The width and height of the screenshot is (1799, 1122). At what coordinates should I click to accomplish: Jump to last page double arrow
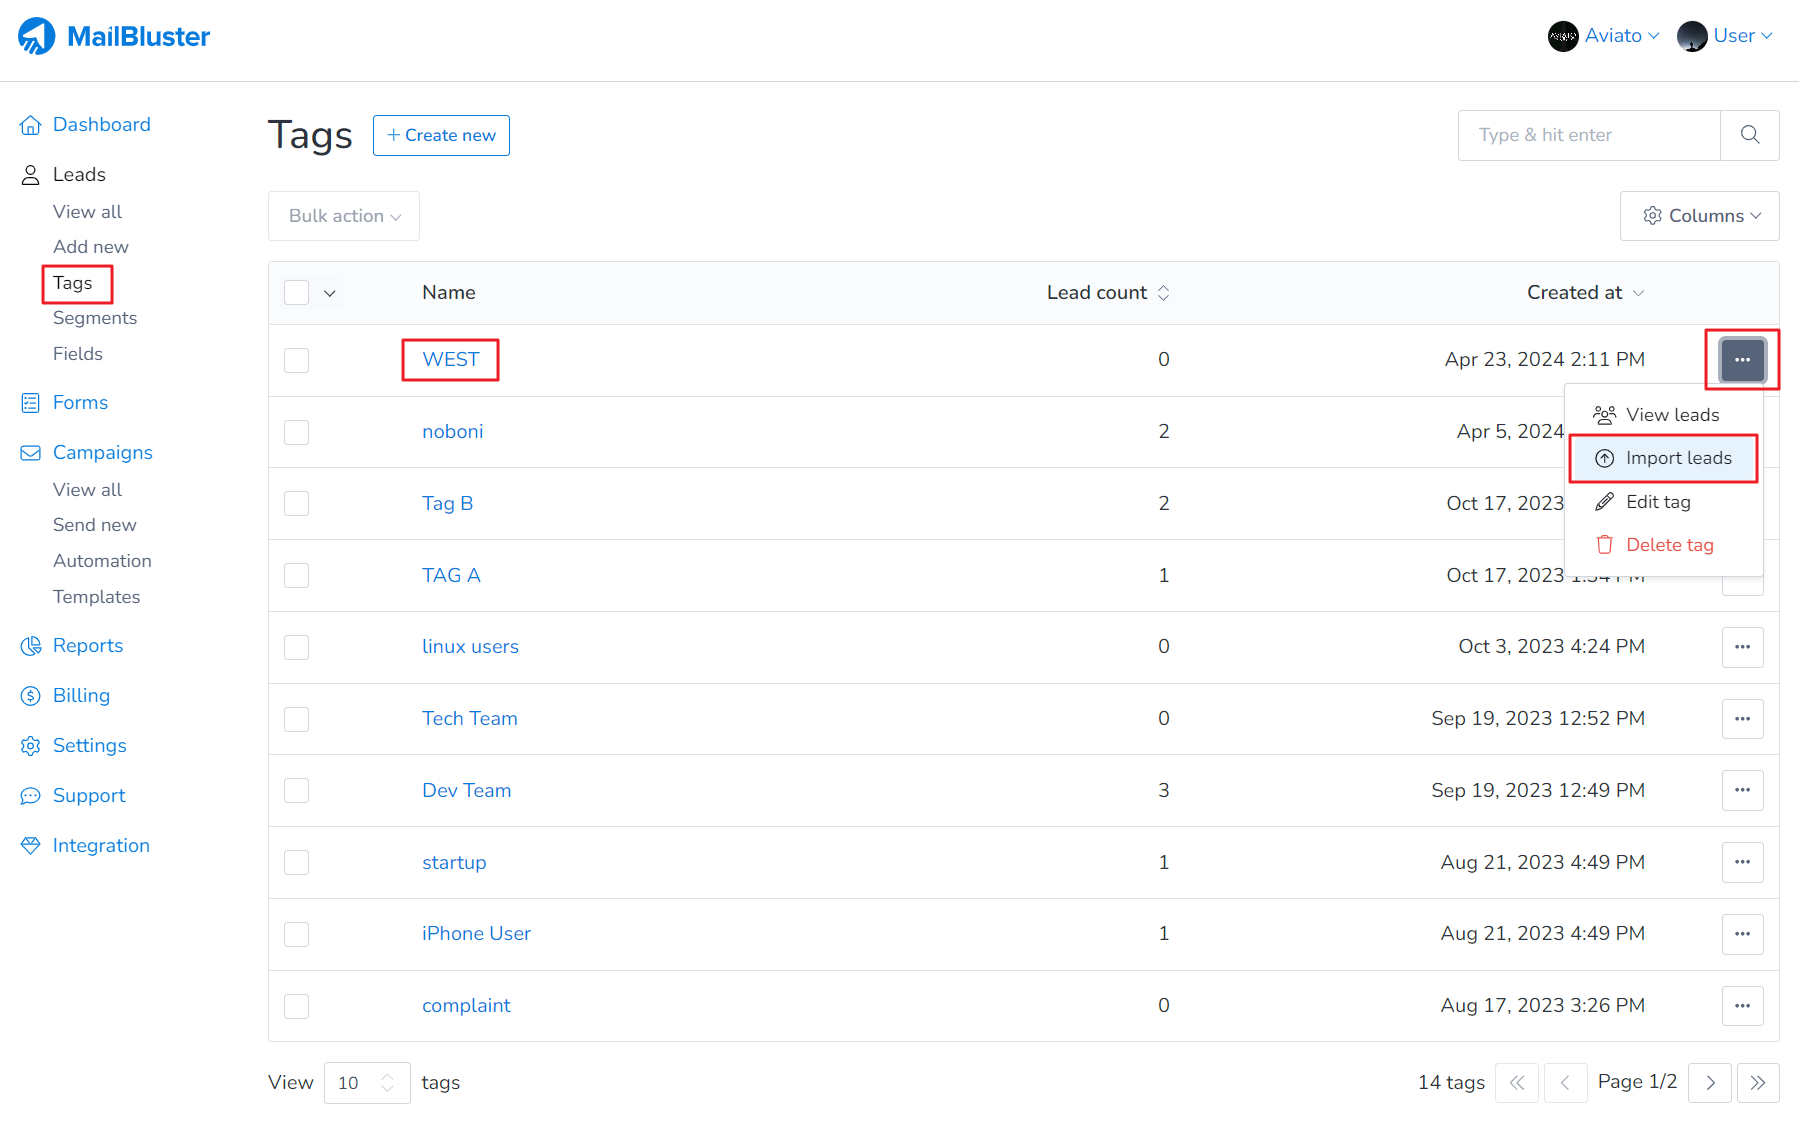[x=1758, y=1083]
